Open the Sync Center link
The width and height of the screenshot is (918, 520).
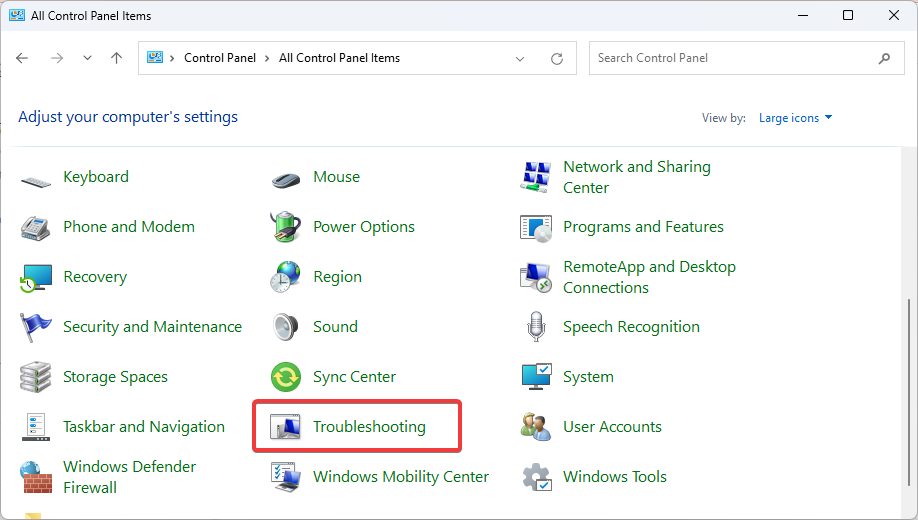pos(354,377)
